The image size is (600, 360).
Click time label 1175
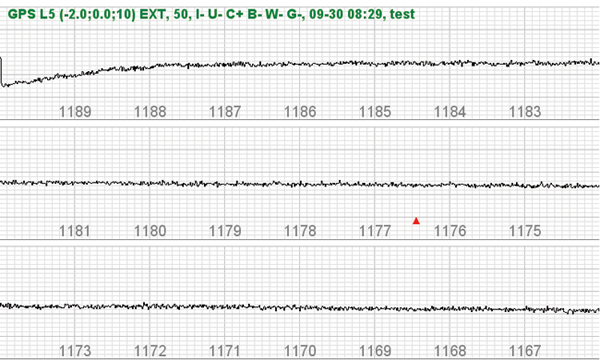pyautogui.click(x=525, y=231)
